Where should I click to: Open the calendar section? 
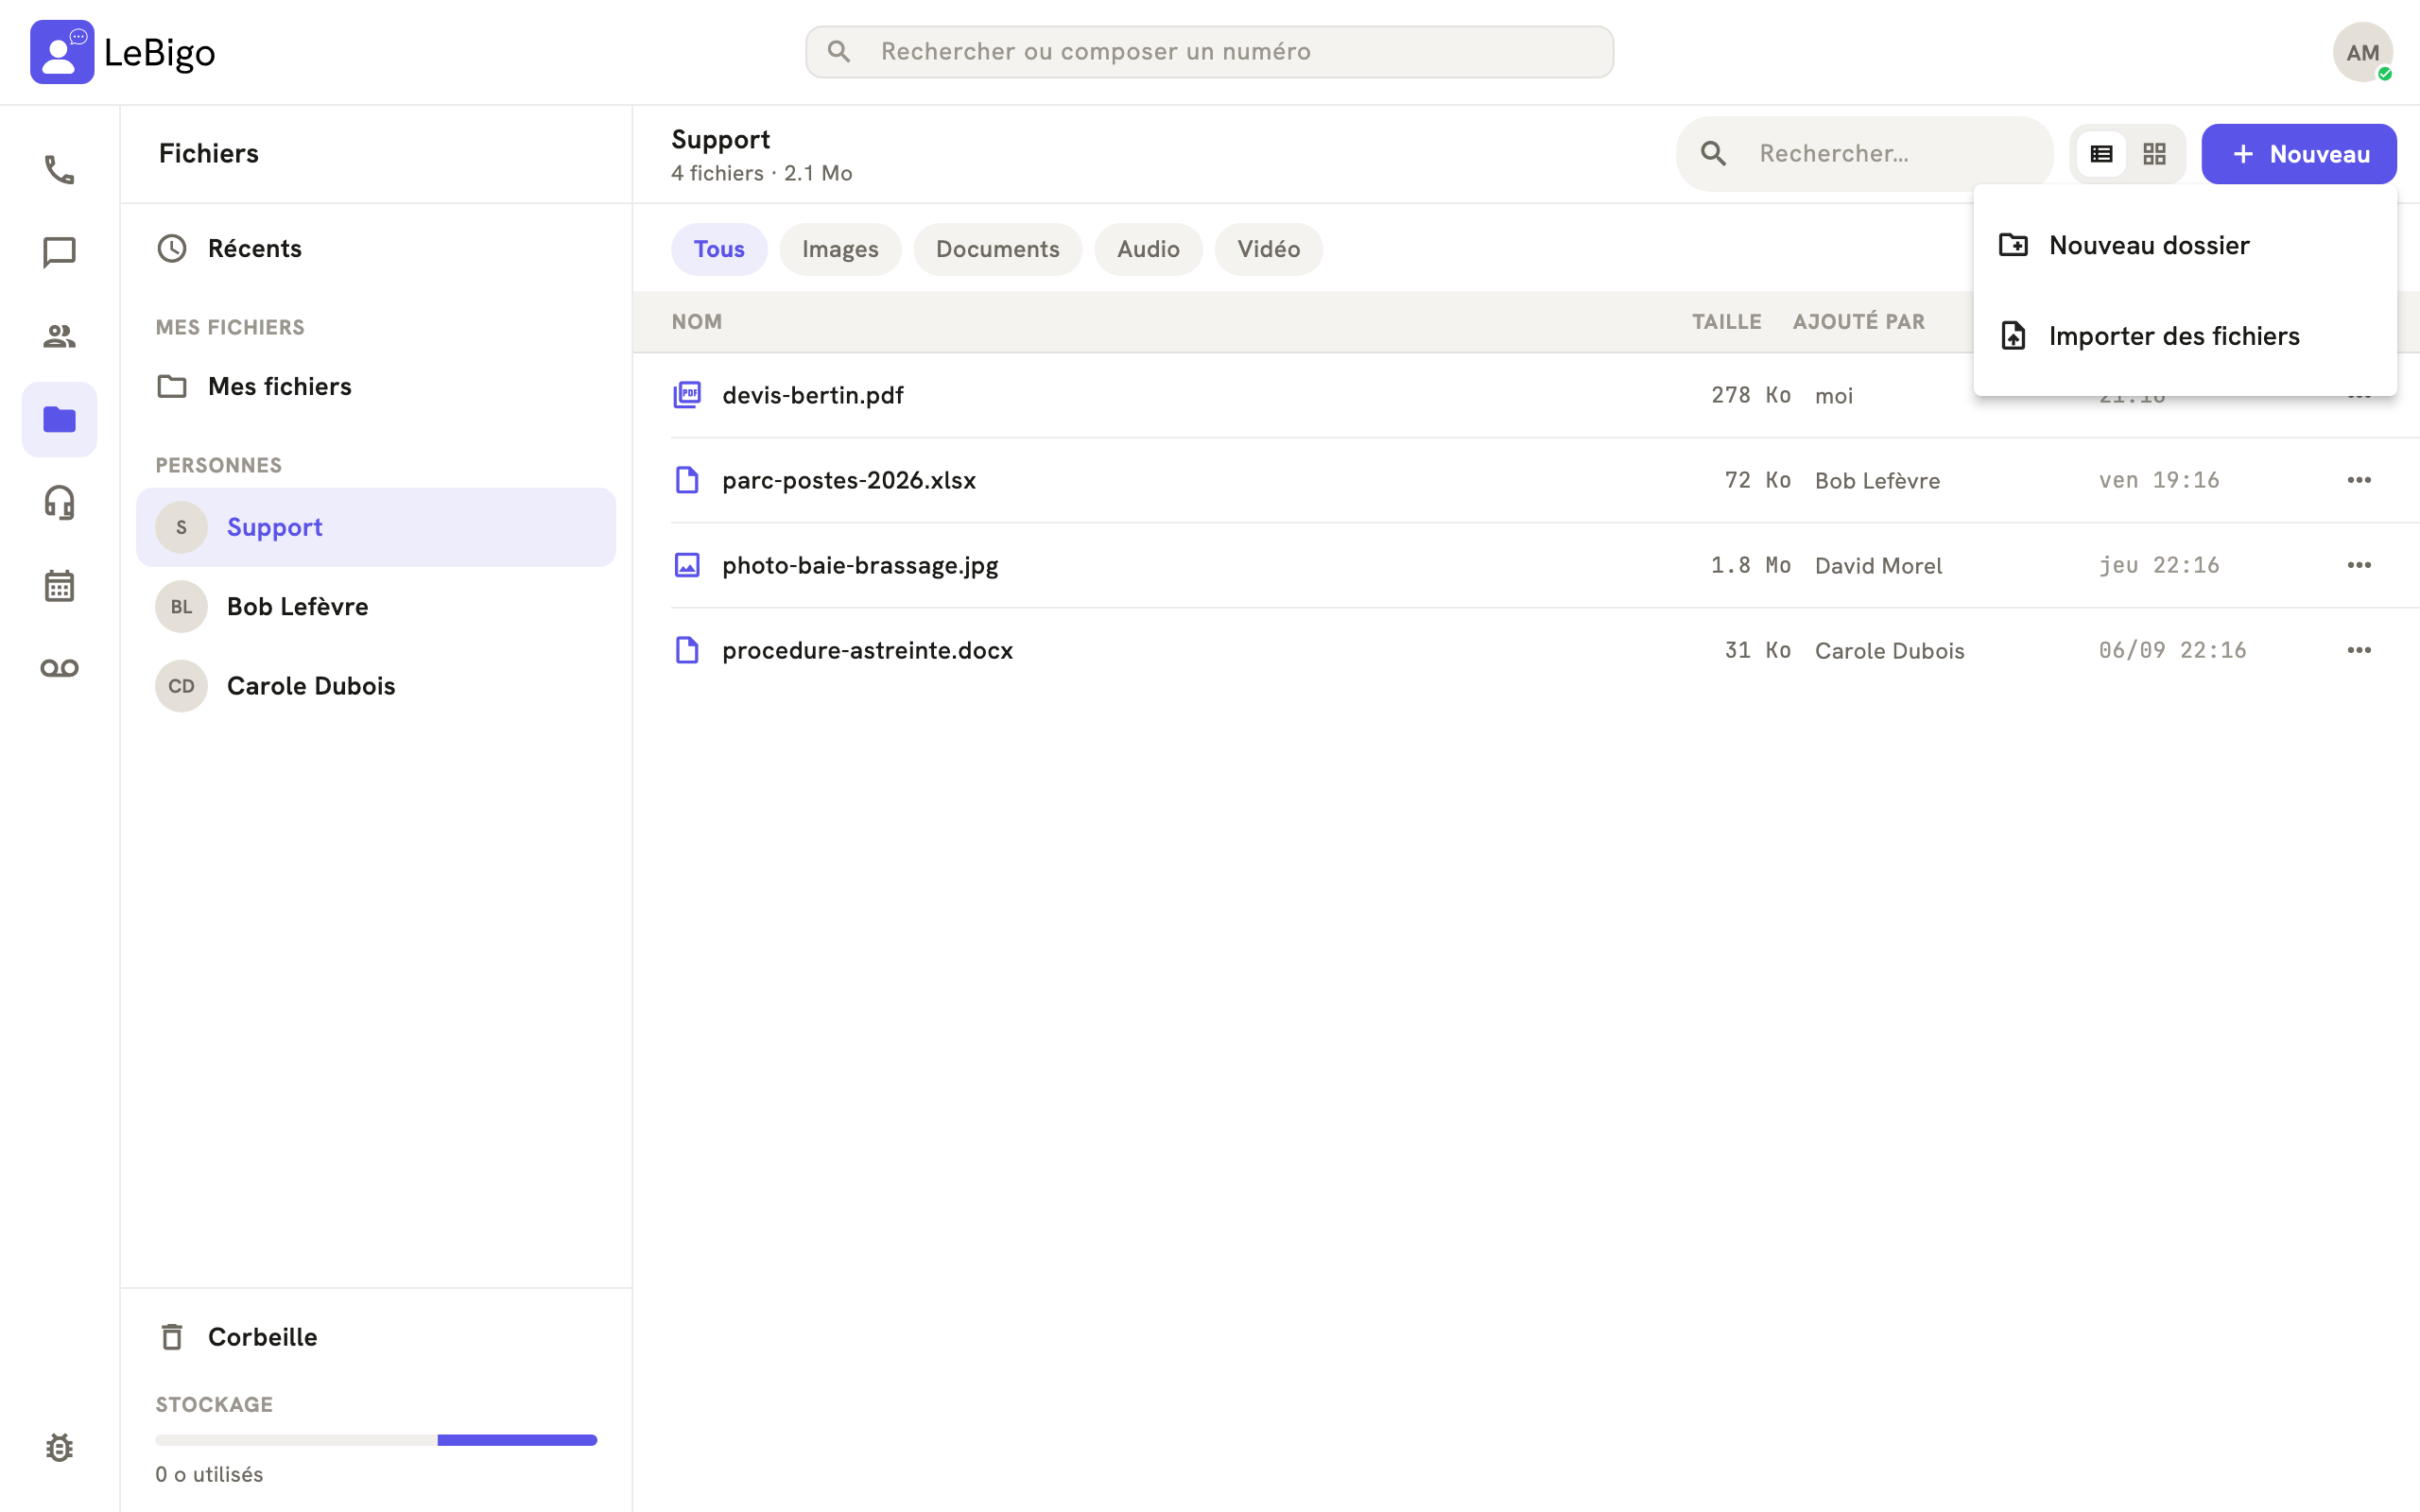tap(59, 585)
